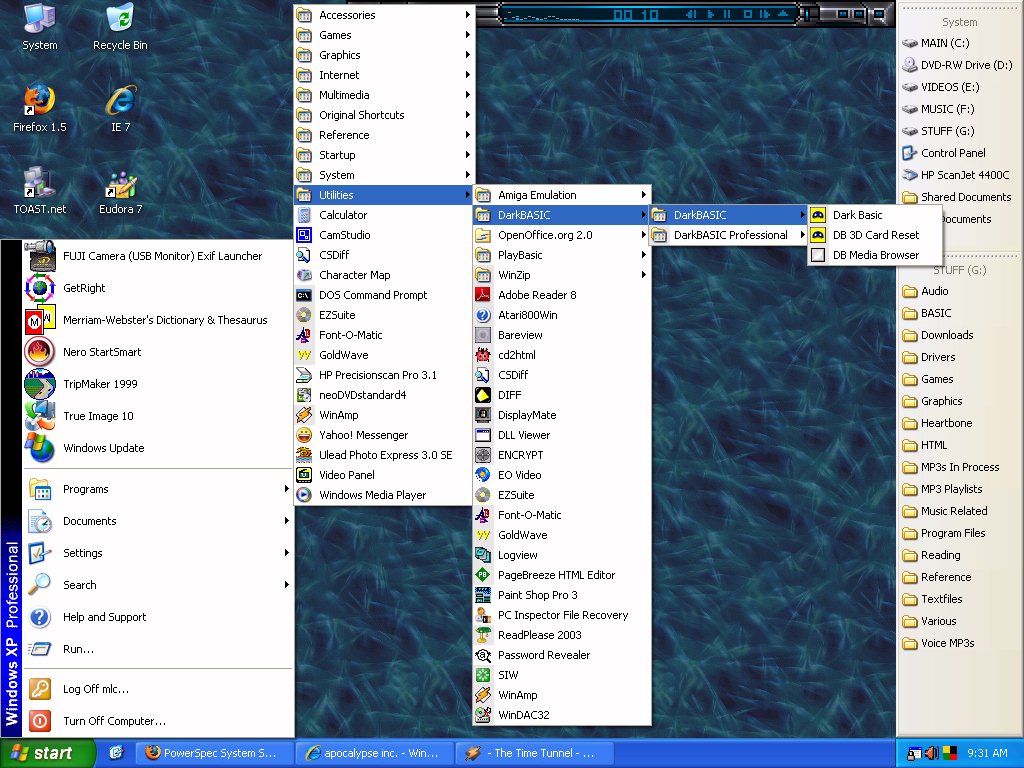Image resolution: width=1024 pixels, height=768 pixels.
Task: Expand Original Shortcuts submenu
Action: [383, 115]
